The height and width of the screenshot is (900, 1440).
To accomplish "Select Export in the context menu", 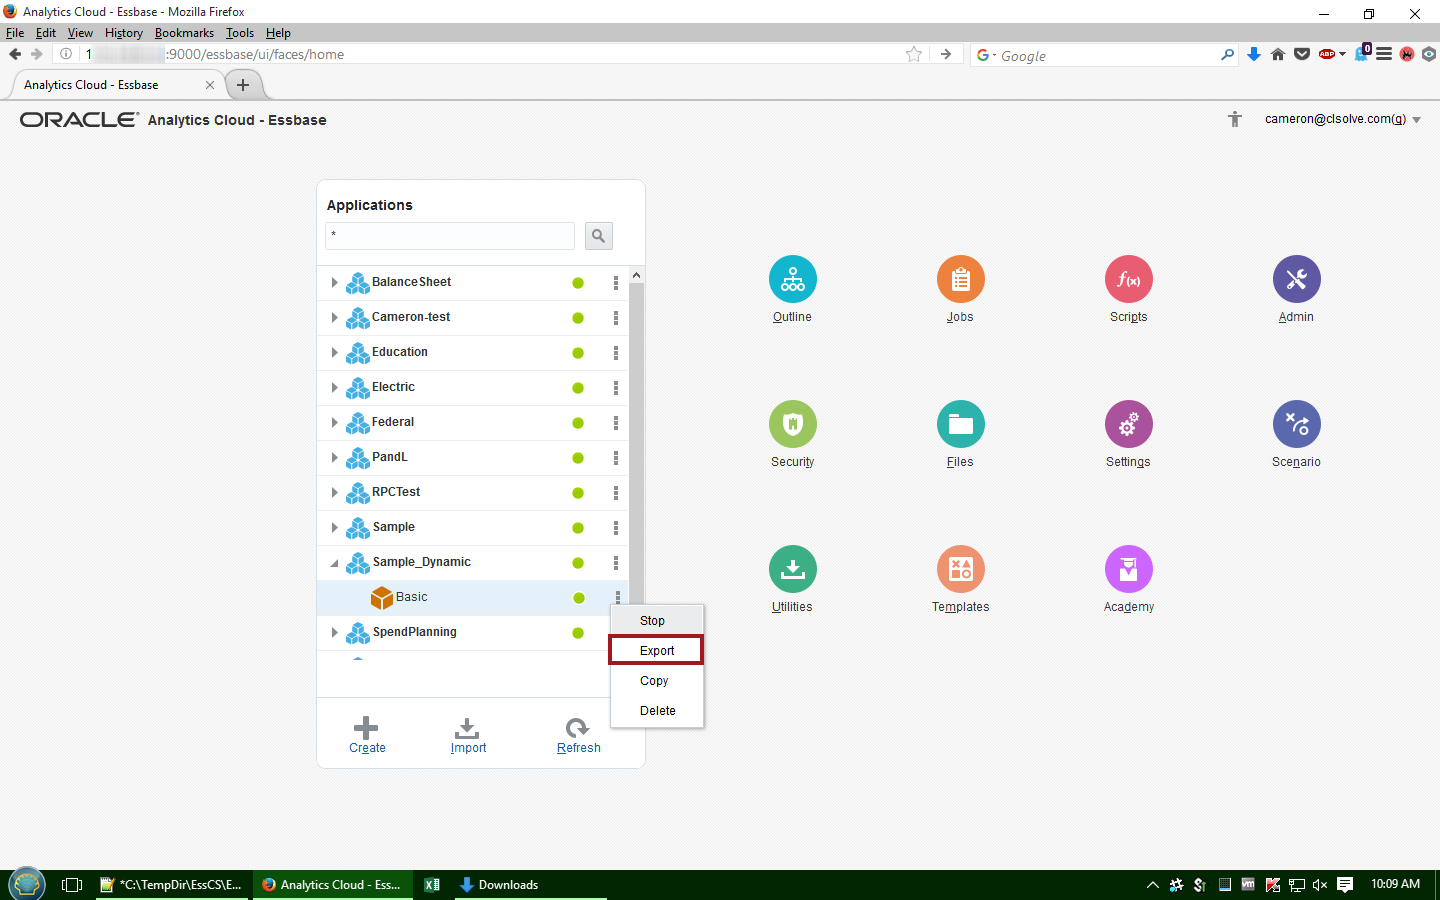I will [657, 651].
